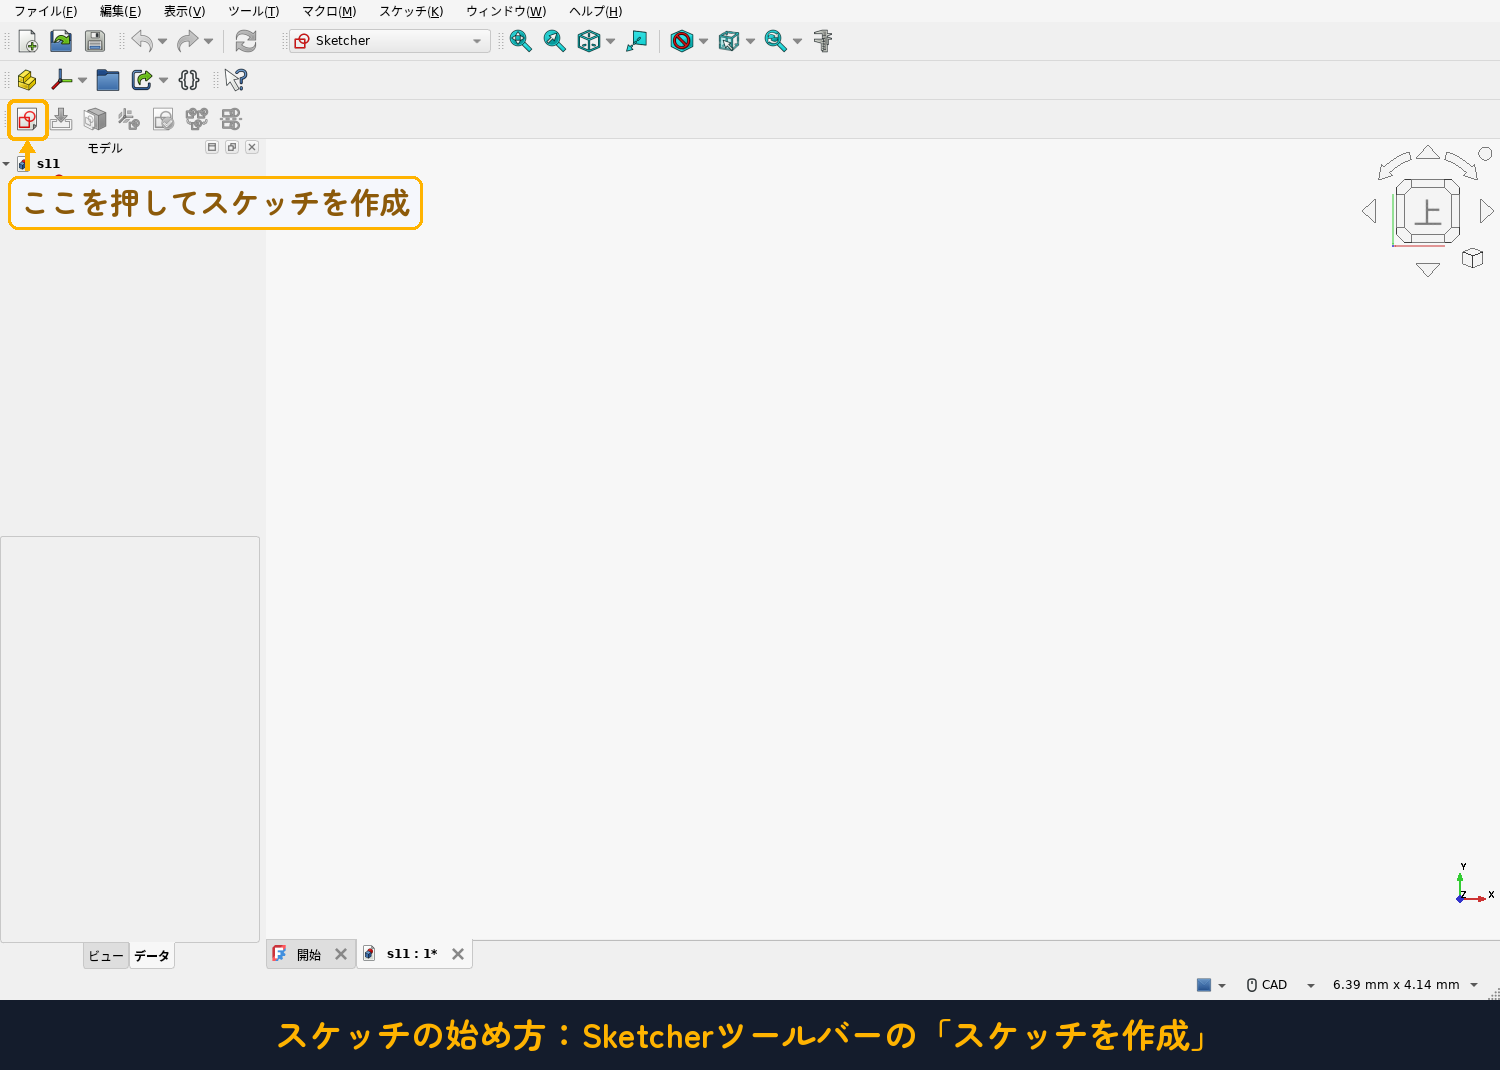1500x1070 pixels.
Task: Click navigation cube rotate left arrow
Action: point(1369,211)
